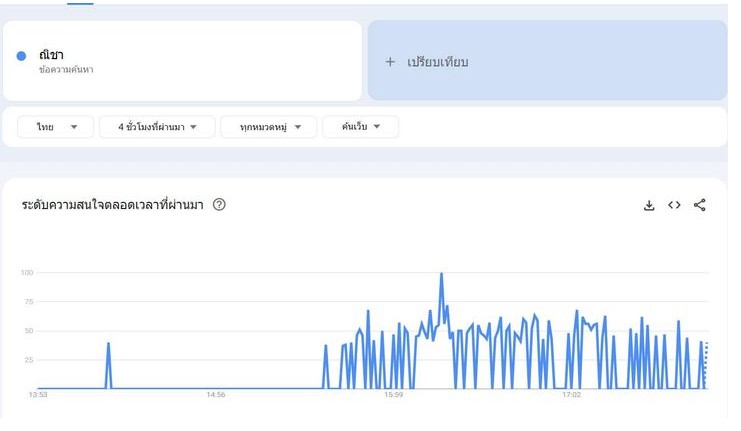
Task: Click the ข้อความค้นหา subtitle under ณิชา
Action: coord(66,71)
